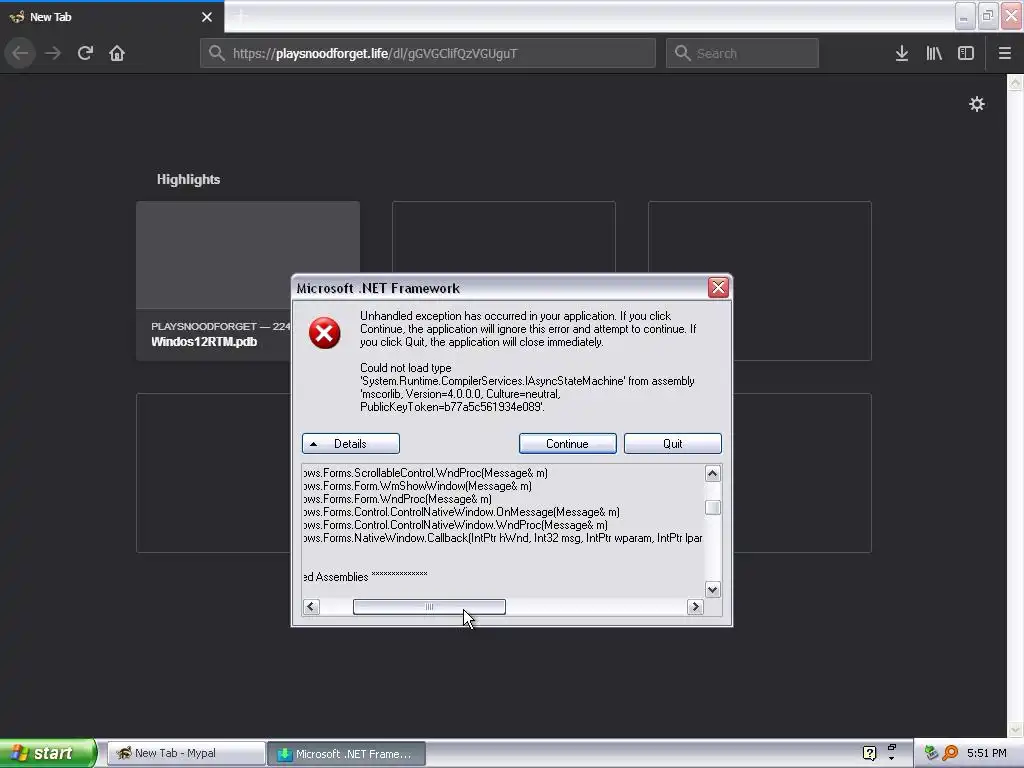Click the Form.WmShowWindow stack trace line
This screenshot has height=768, width=1024.
click(418, 486)
